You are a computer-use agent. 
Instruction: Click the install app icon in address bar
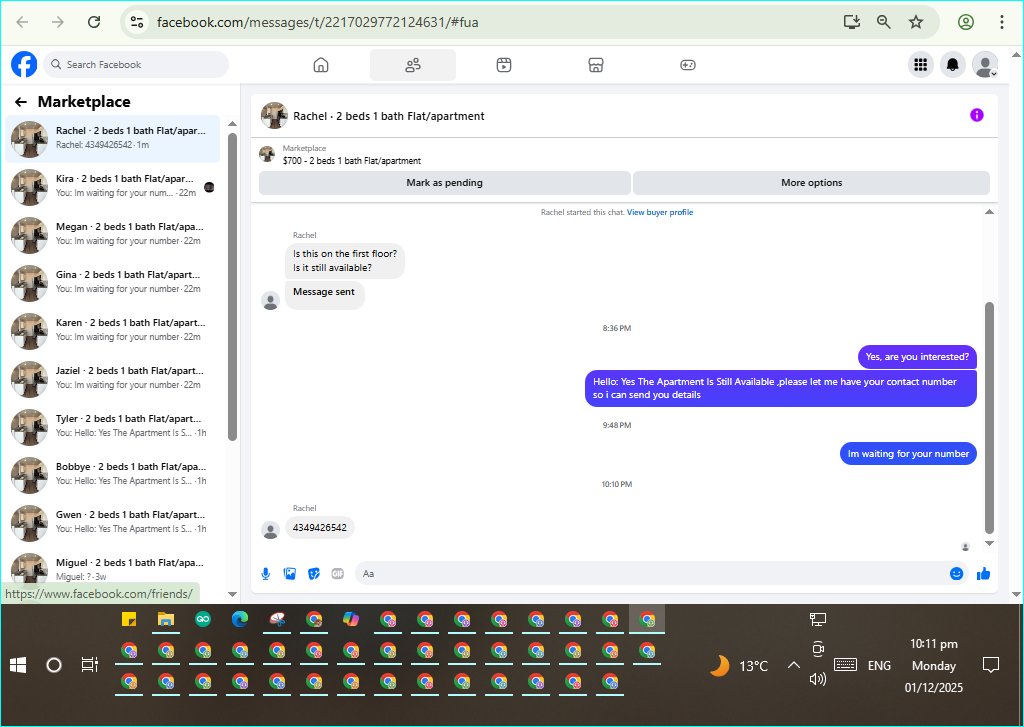coord(851,22)
